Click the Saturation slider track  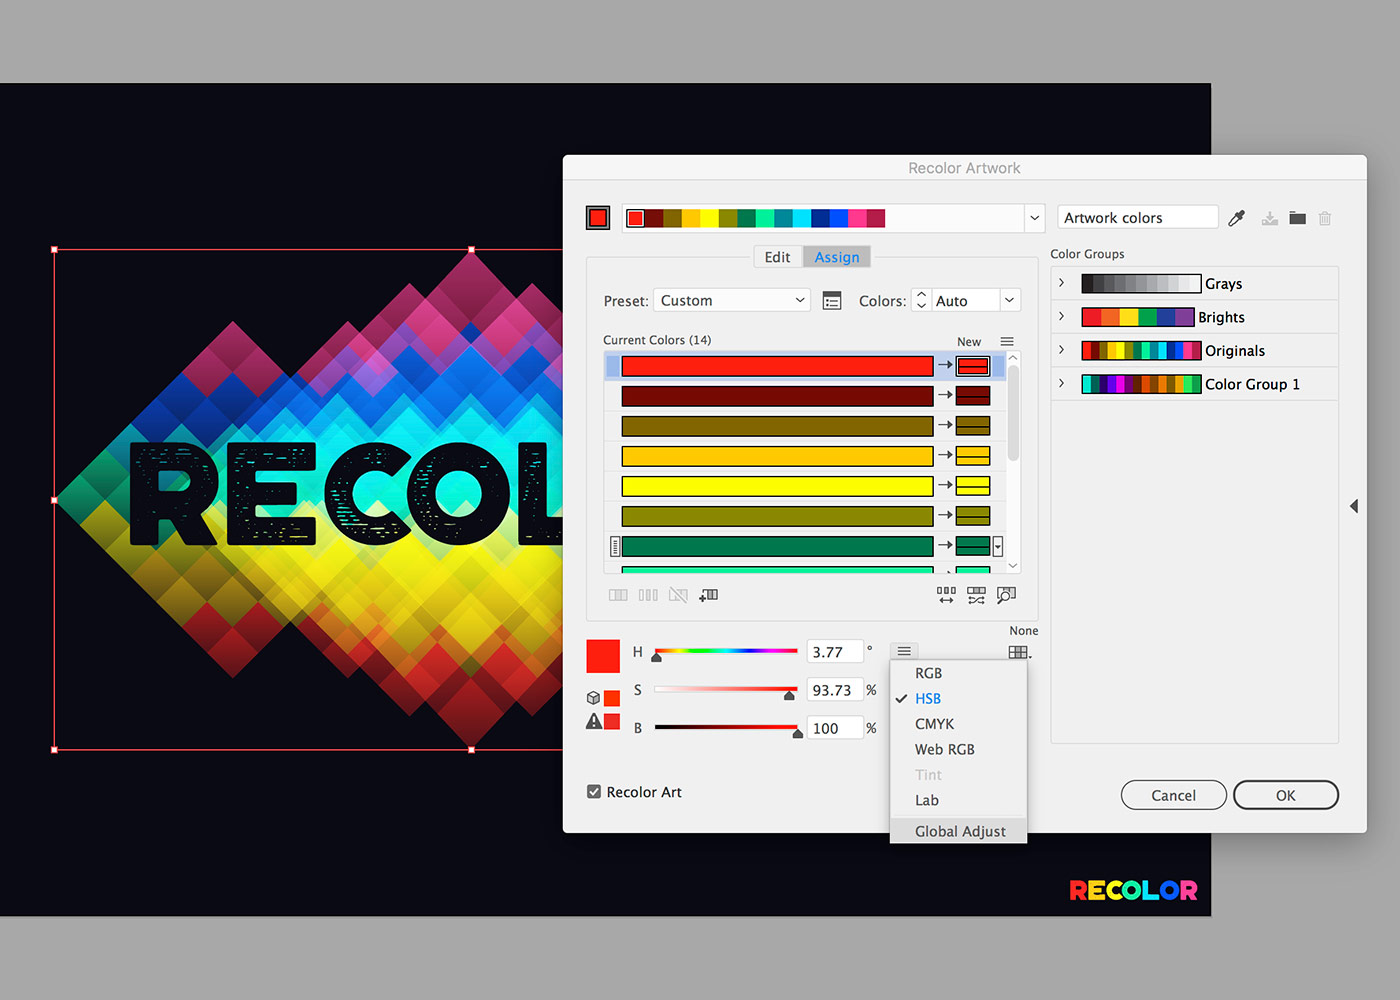(726, 689)
